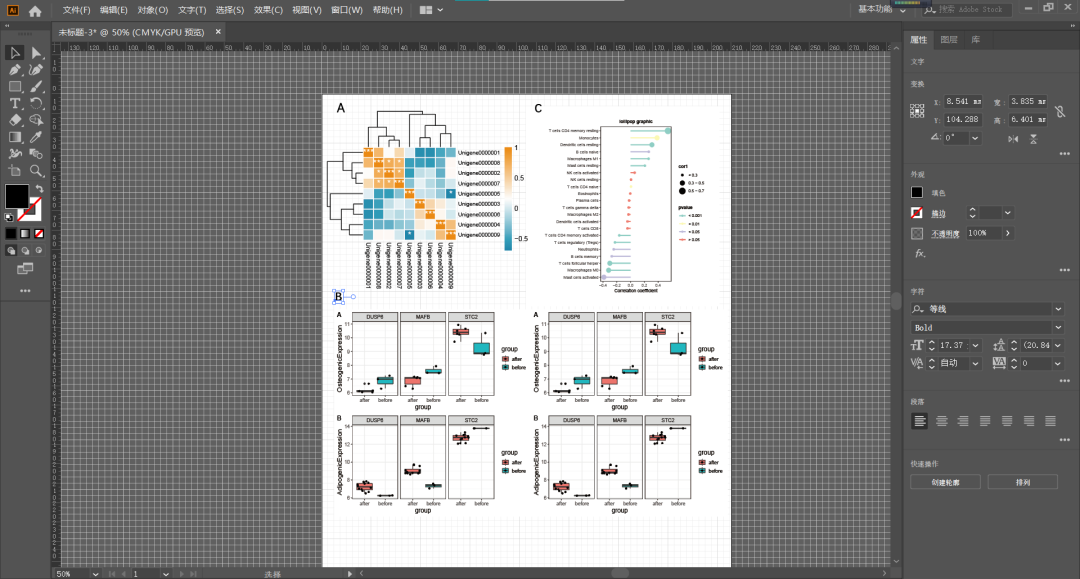Open the font size dropdown arrow

[975, 346]
